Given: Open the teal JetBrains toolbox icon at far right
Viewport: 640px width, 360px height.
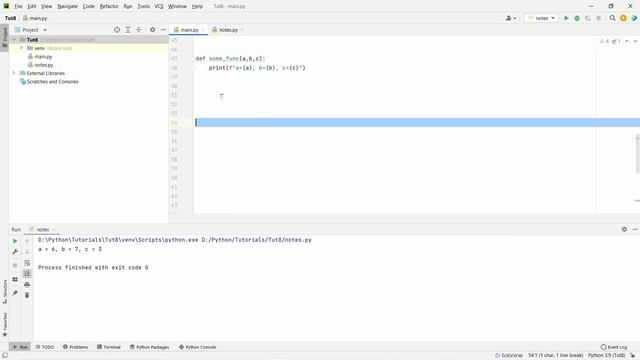Looking at the screenshot, I should tap(634, 18).
